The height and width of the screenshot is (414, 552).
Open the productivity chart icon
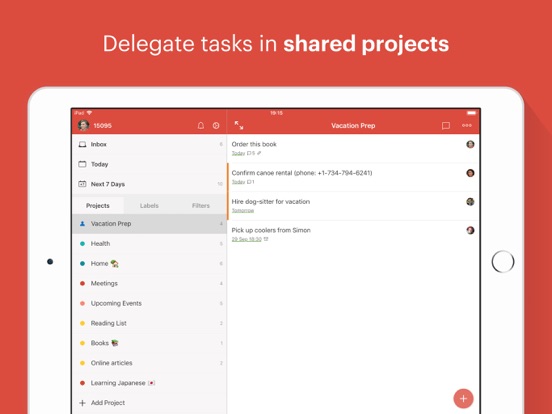(x=216, y=126)
